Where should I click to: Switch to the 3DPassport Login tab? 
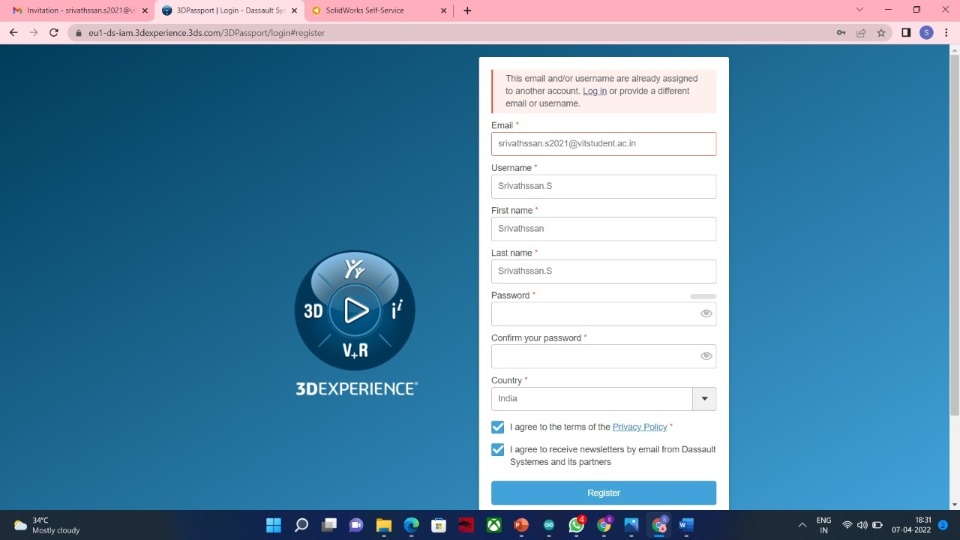(229, 10)
